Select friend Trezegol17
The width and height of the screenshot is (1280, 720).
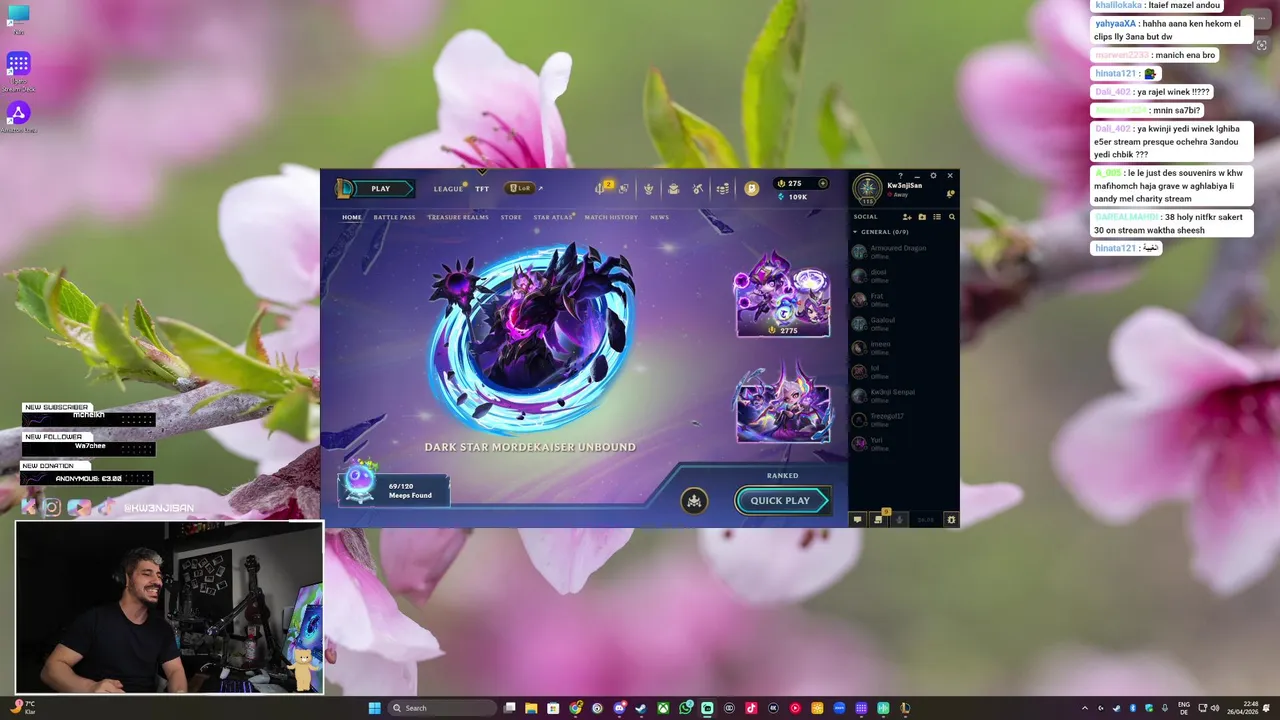coord(903,419)
